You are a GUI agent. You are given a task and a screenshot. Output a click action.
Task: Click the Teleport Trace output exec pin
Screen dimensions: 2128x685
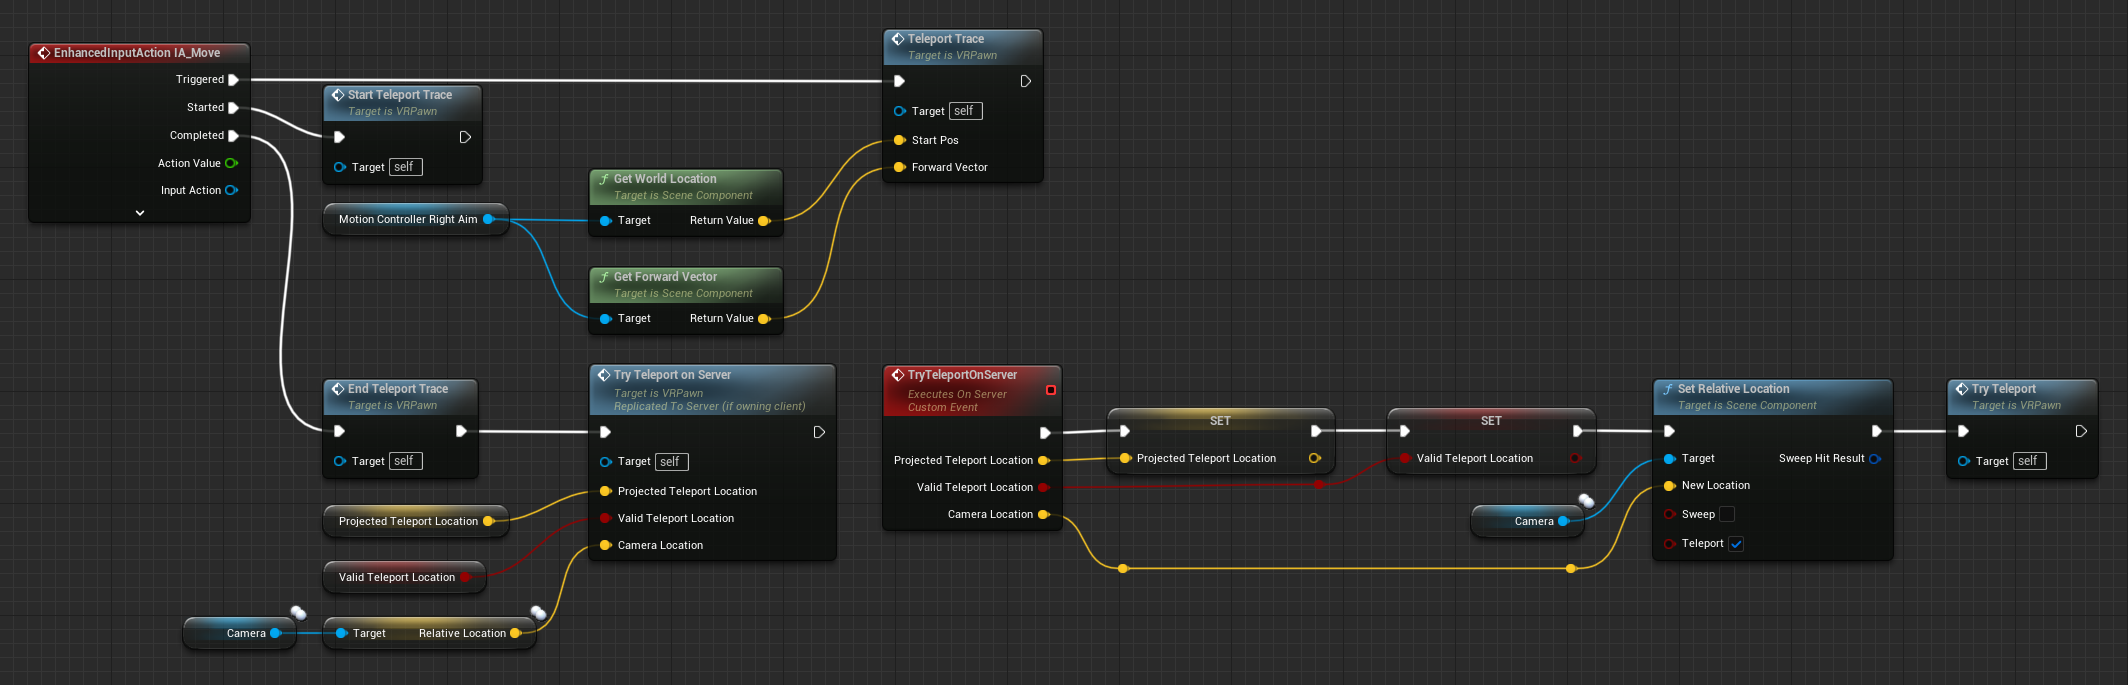(1025, 81)
